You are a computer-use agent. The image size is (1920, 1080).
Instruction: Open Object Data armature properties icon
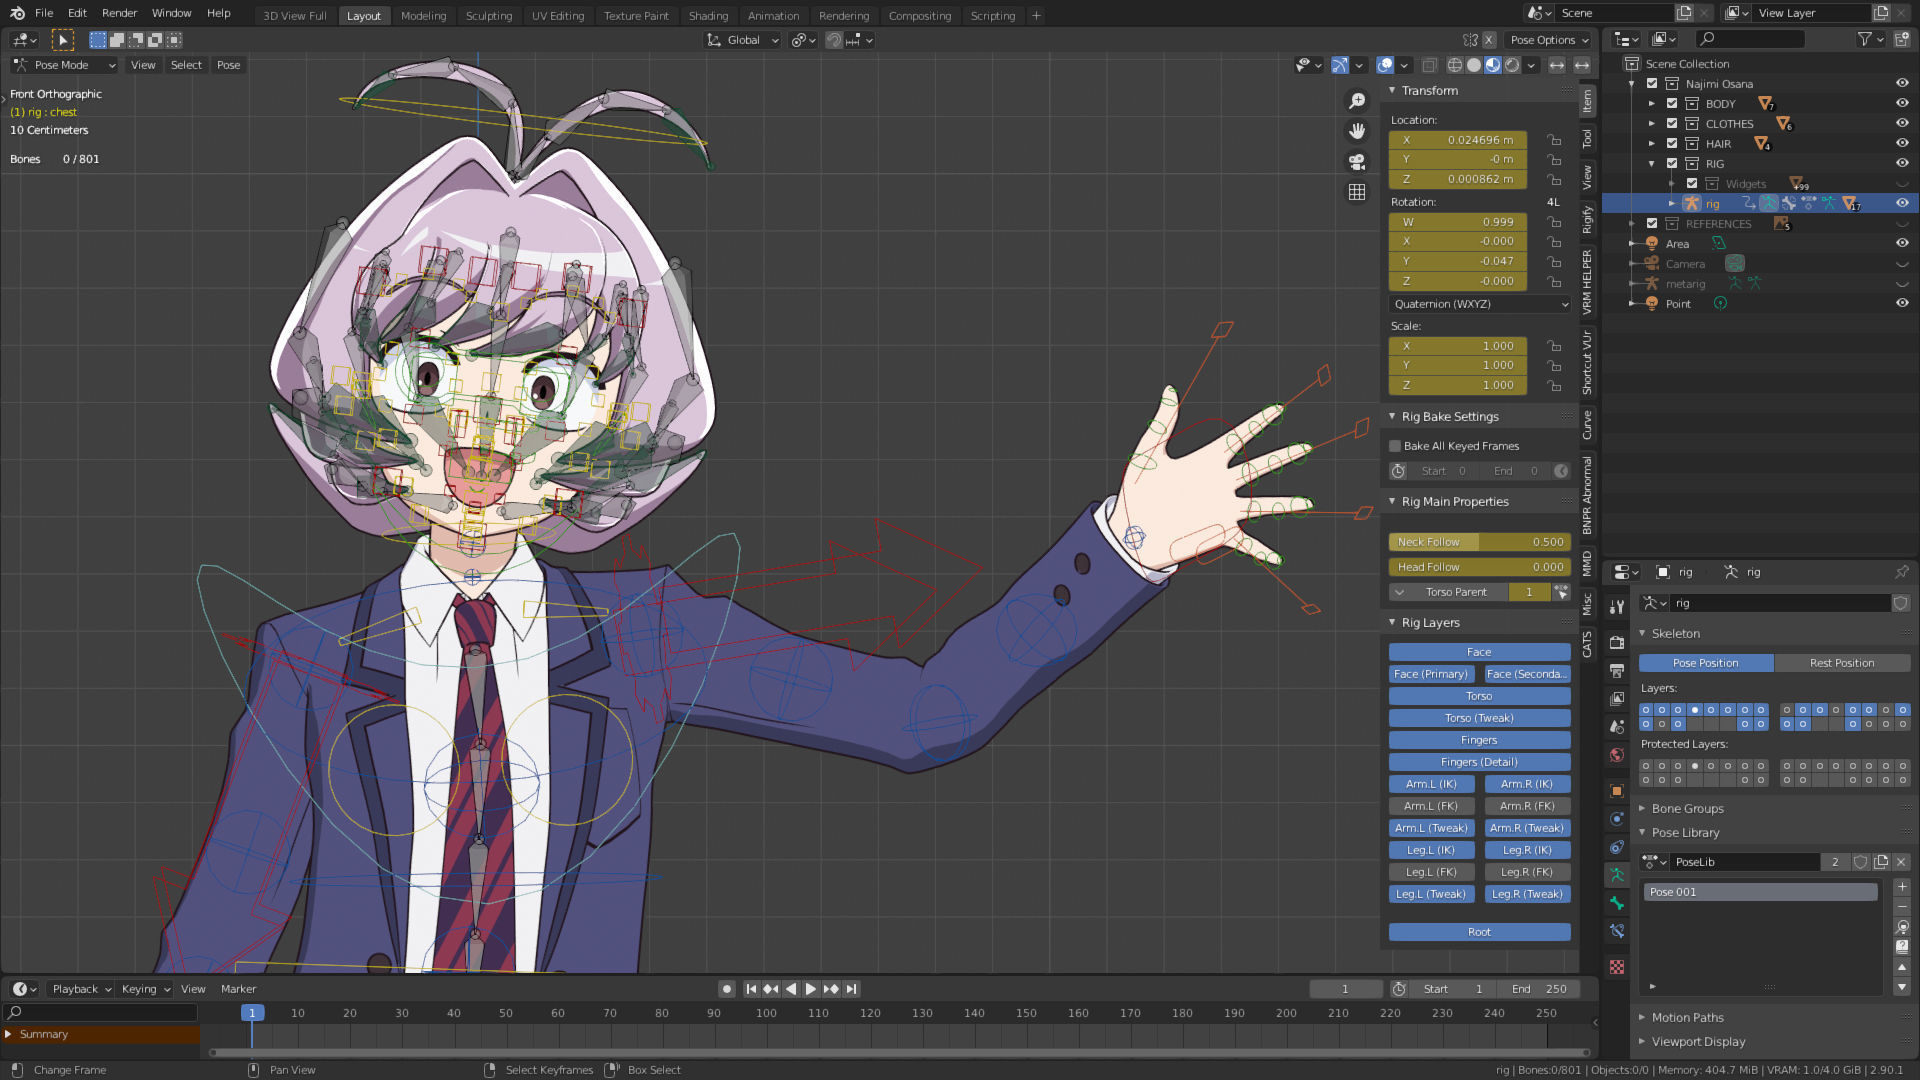pos(1617,875)
